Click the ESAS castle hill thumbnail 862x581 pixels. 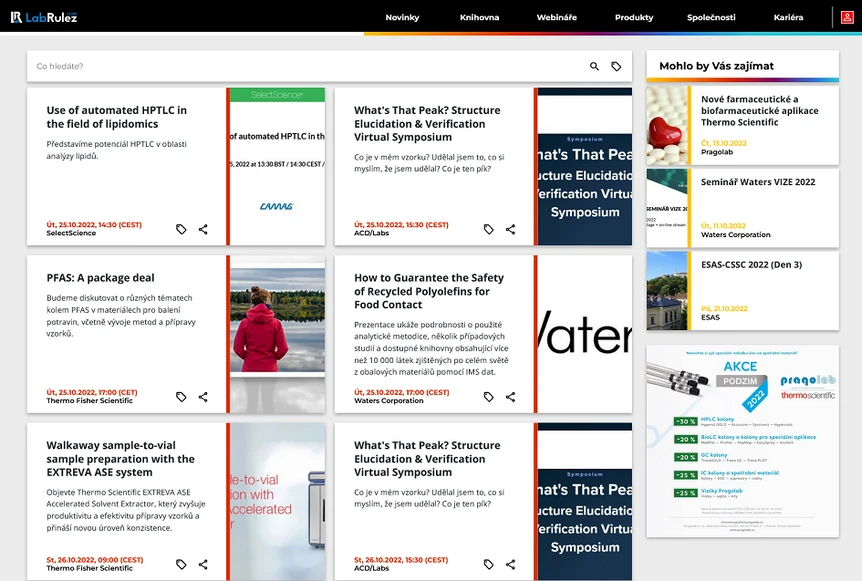(x=667, y=291)
